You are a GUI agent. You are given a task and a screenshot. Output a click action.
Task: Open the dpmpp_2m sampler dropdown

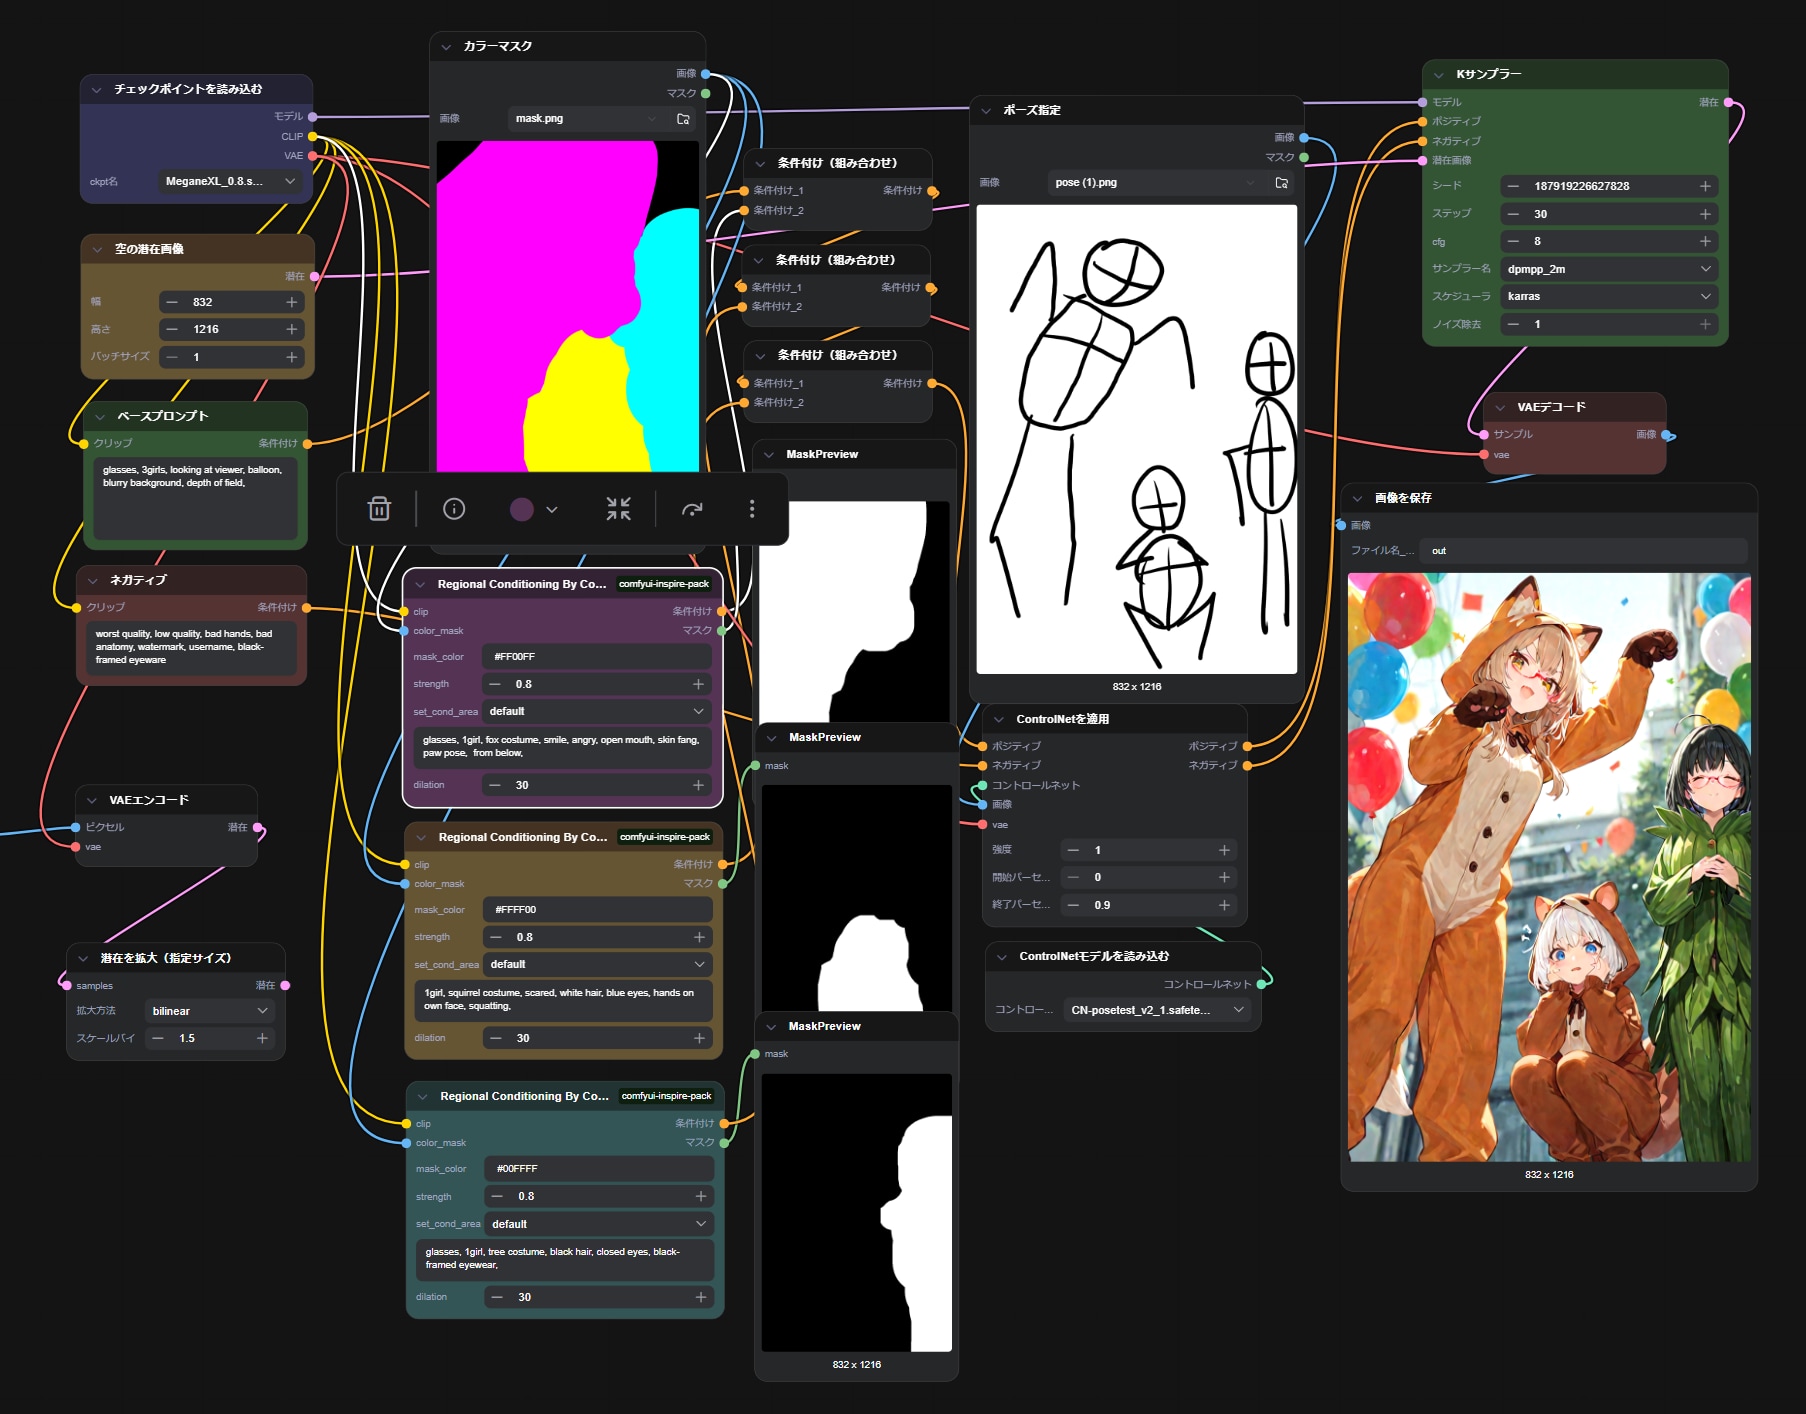1608,269
